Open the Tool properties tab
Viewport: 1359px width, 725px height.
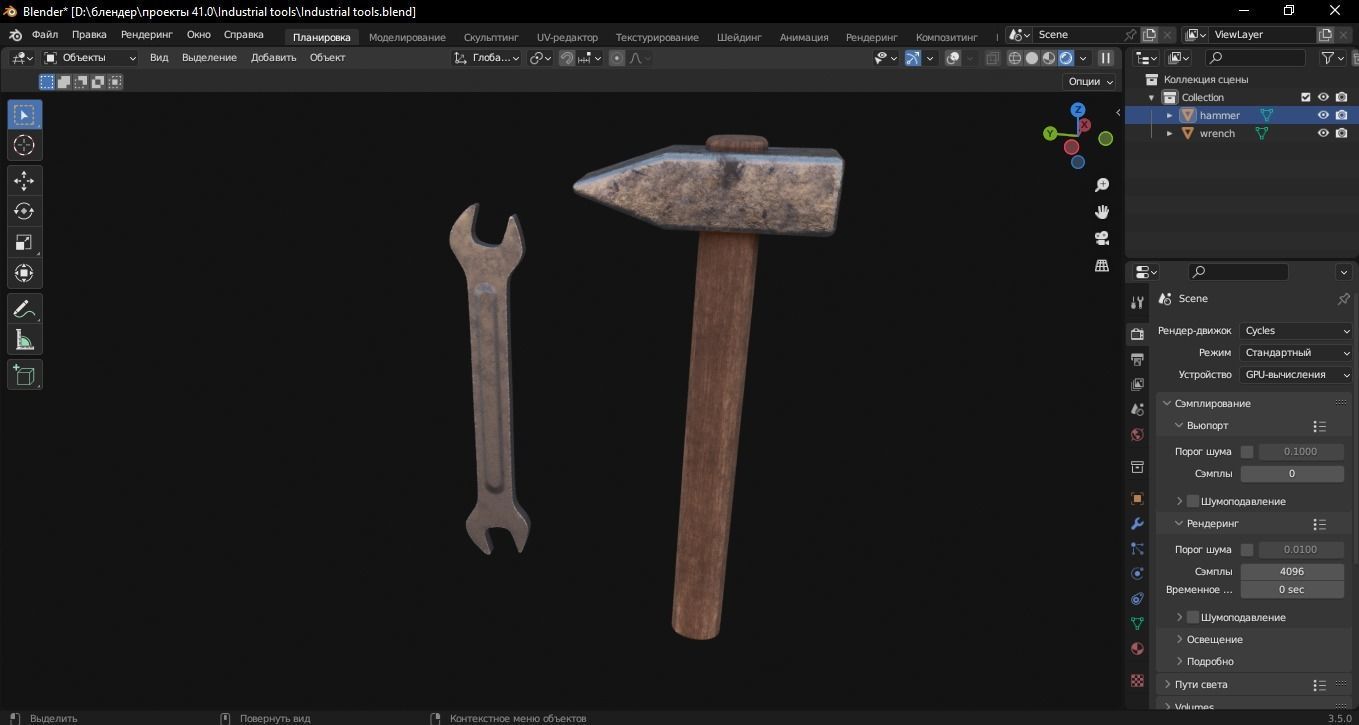click(1137, 302)
